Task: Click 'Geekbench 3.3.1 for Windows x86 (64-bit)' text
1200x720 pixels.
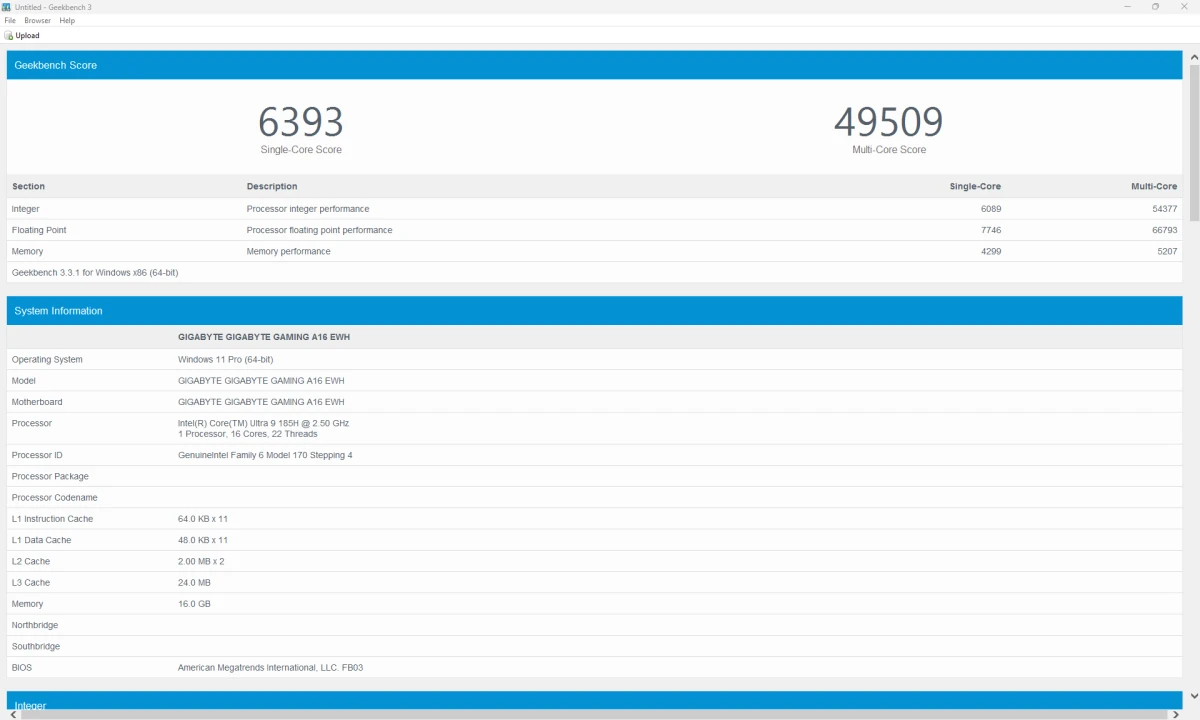Action: click(x=95, y=273)
